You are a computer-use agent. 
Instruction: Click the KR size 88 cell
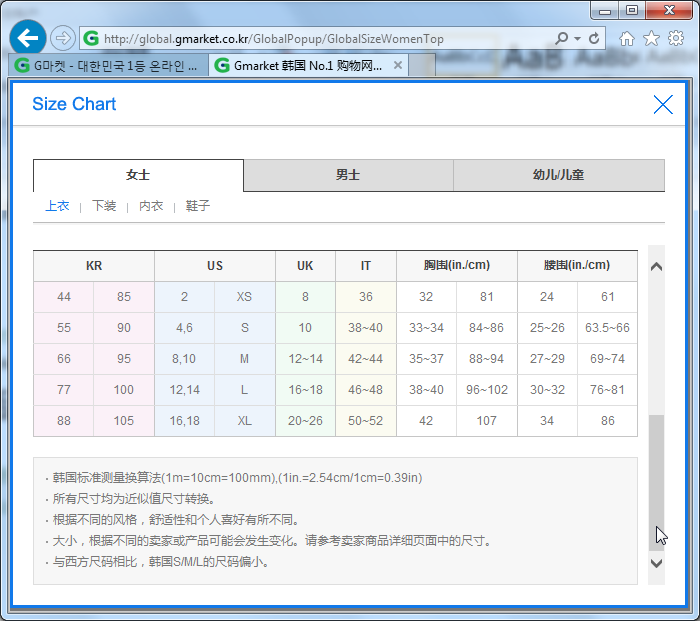point(64,421)
